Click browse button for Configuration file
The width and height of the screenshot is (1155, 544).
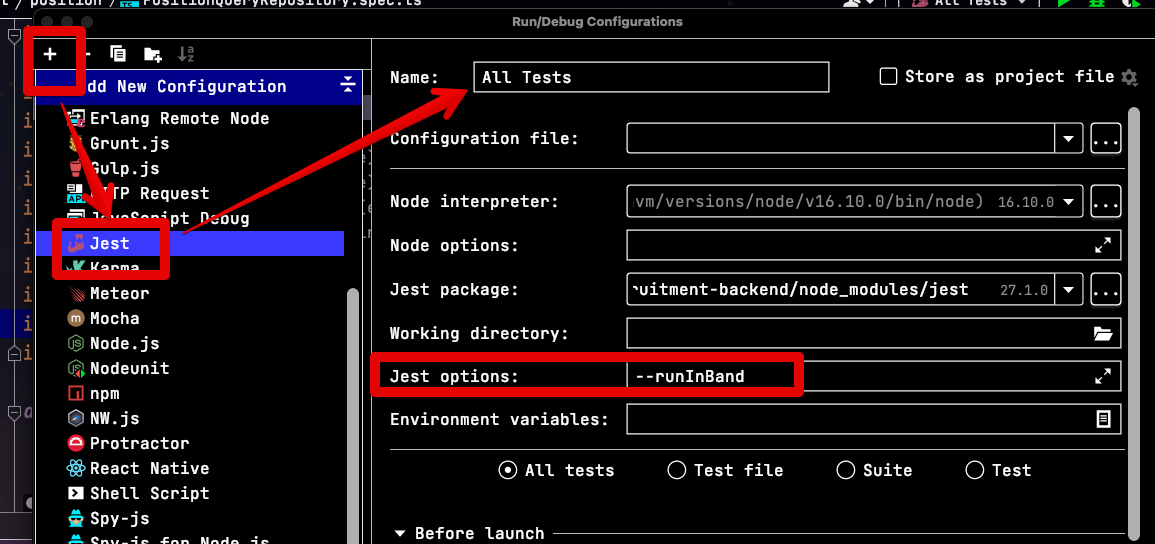tap(1106, 138)
